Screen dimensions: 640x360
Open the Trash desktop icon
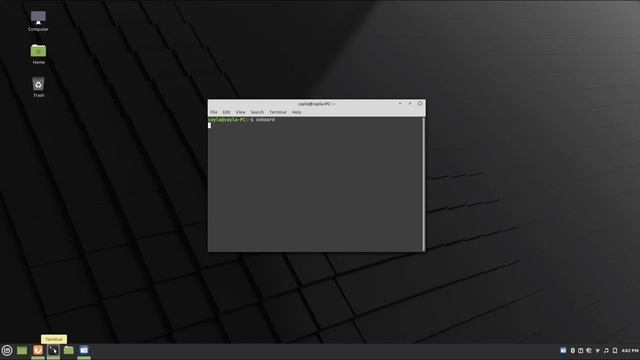point(38,87)
